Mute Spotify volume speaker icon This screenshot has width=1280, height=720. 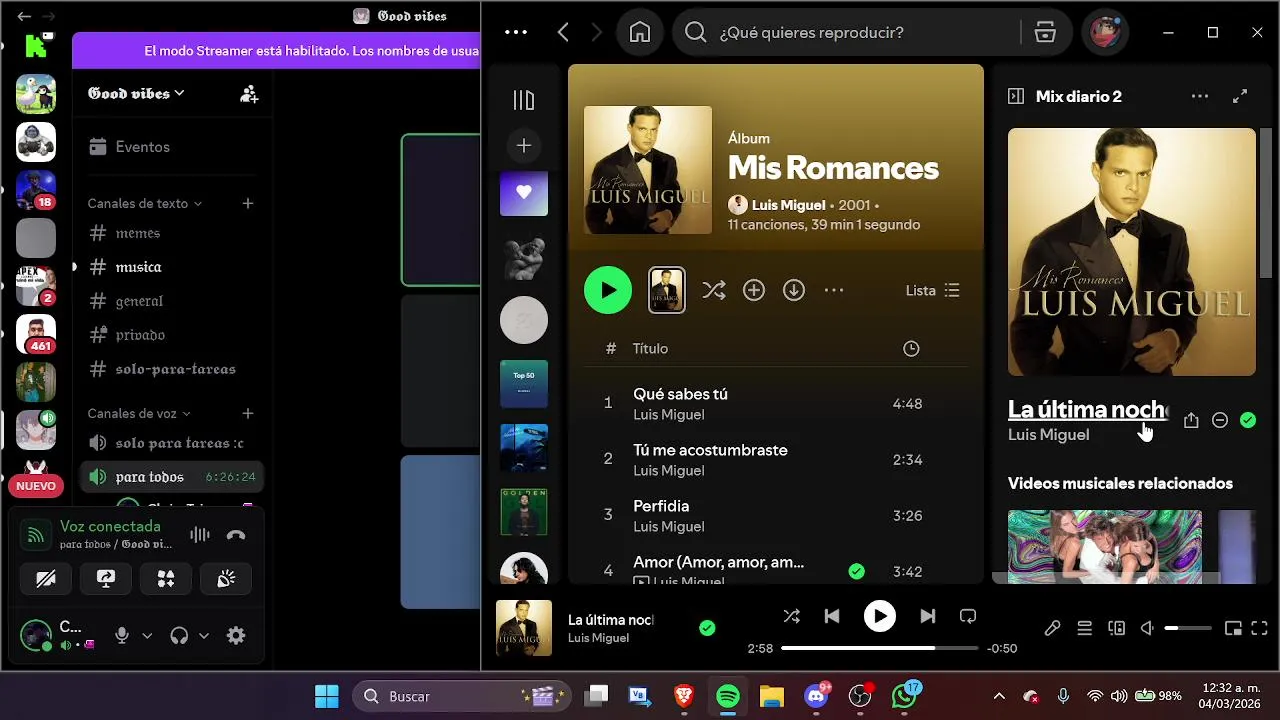click(x=1148, y=629)
